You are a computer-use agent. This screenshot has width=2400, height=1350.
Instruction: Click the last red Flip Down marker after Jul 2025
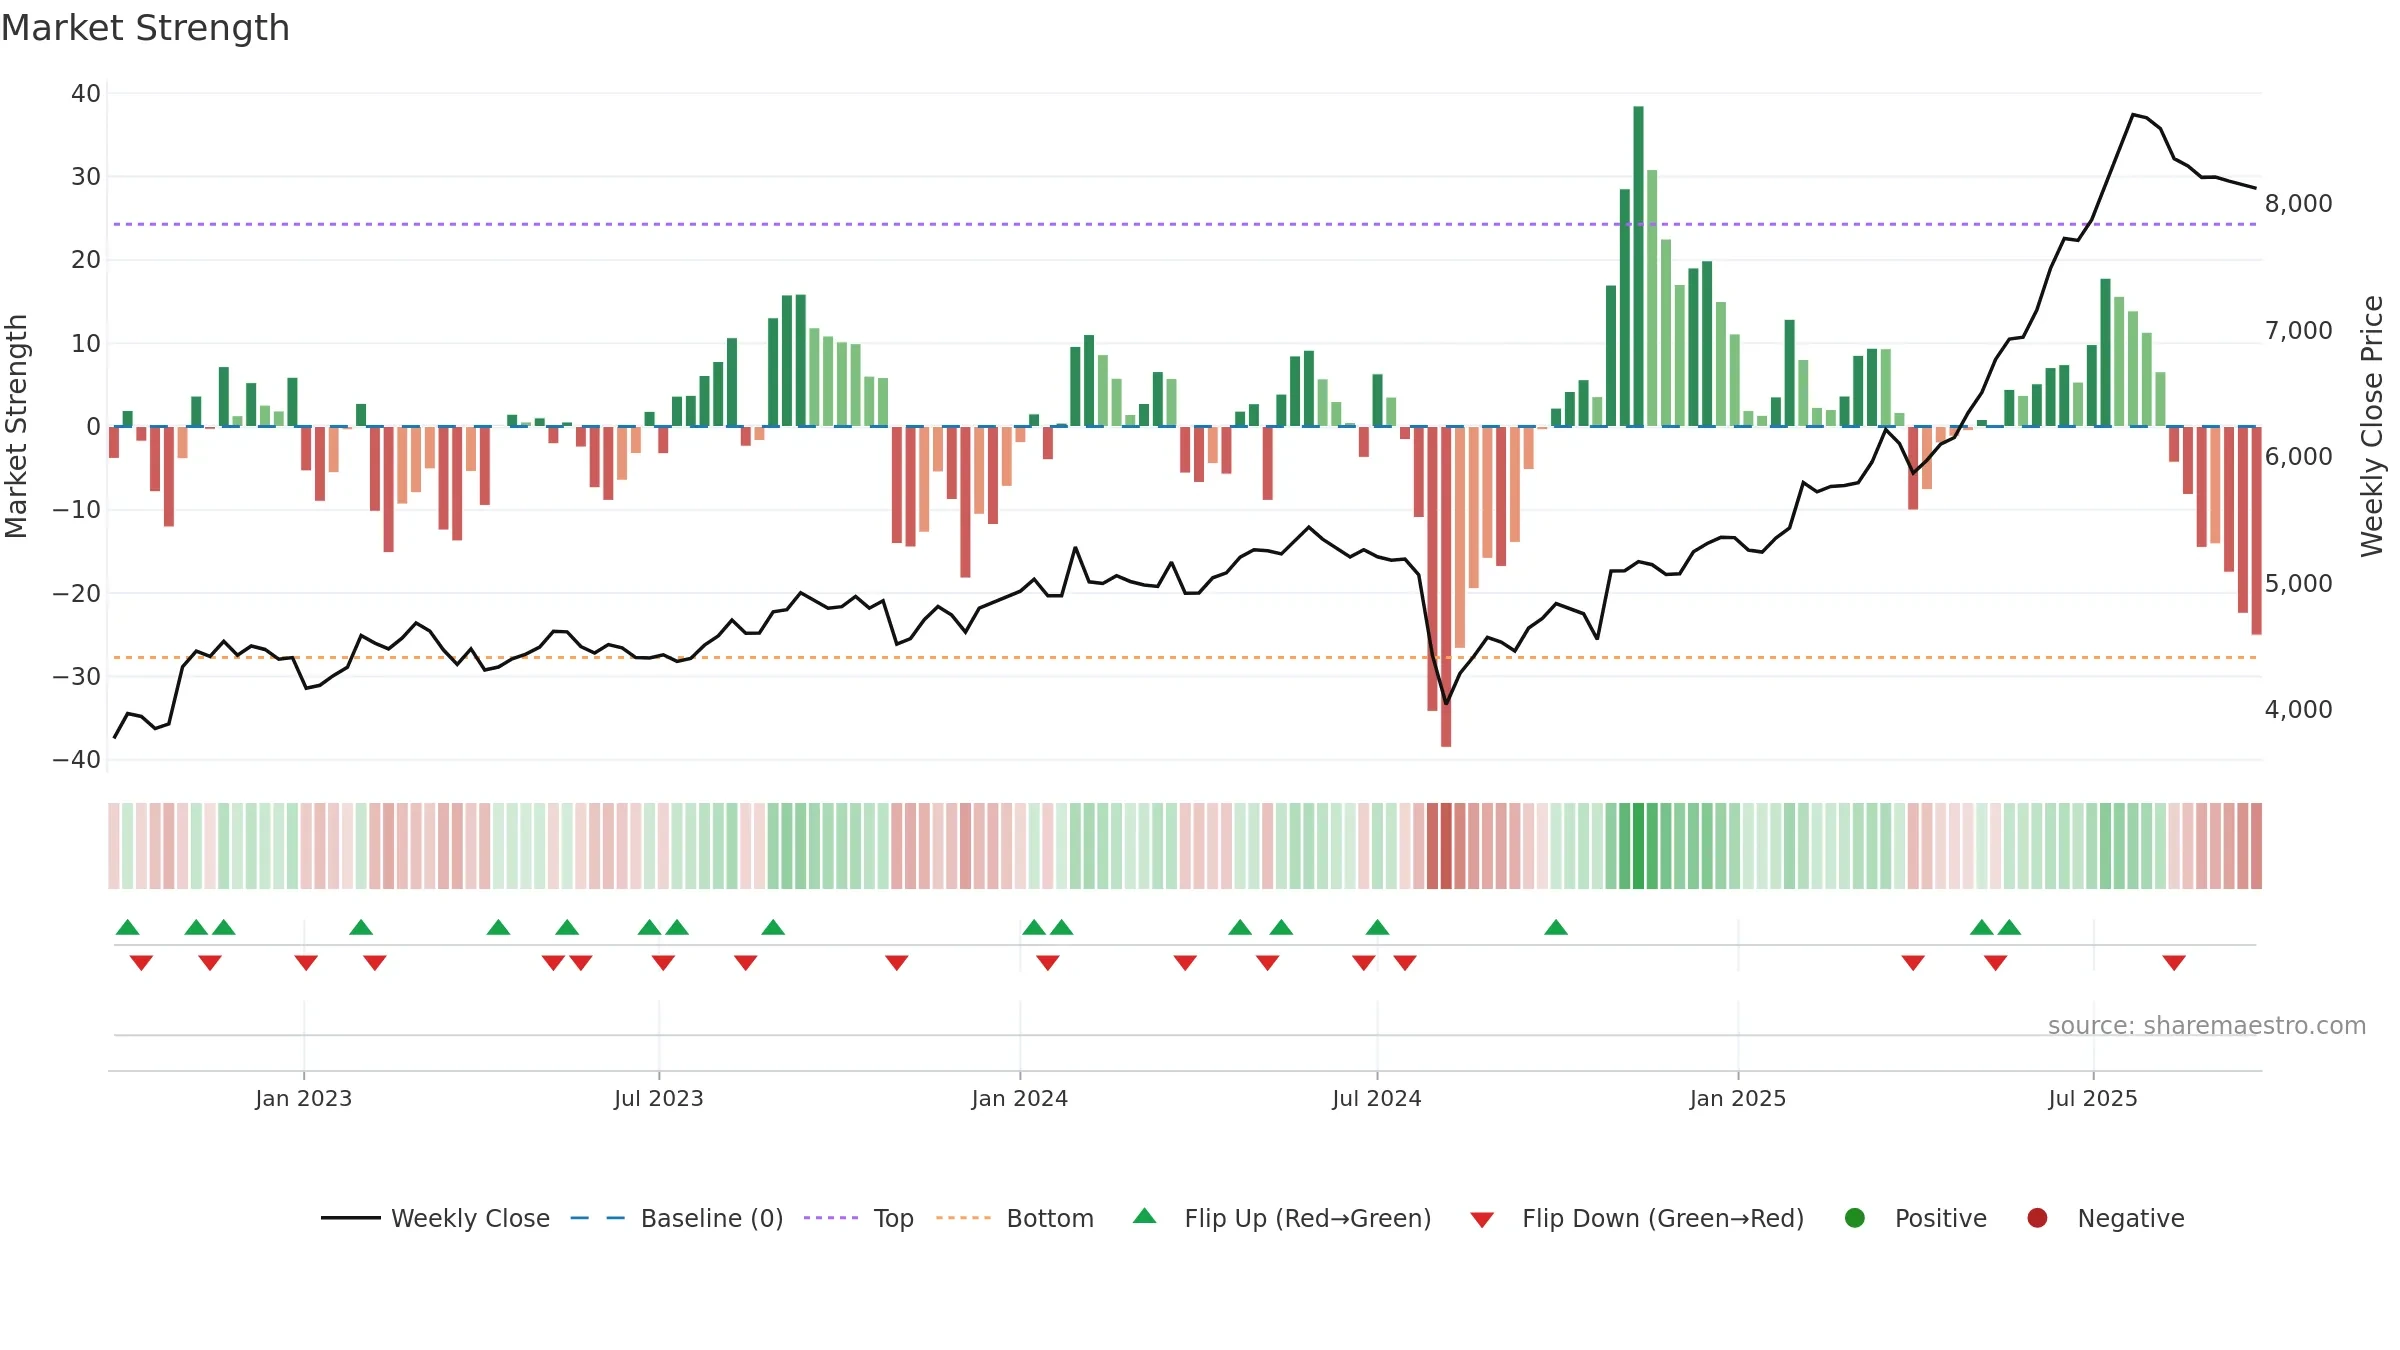2174,962
